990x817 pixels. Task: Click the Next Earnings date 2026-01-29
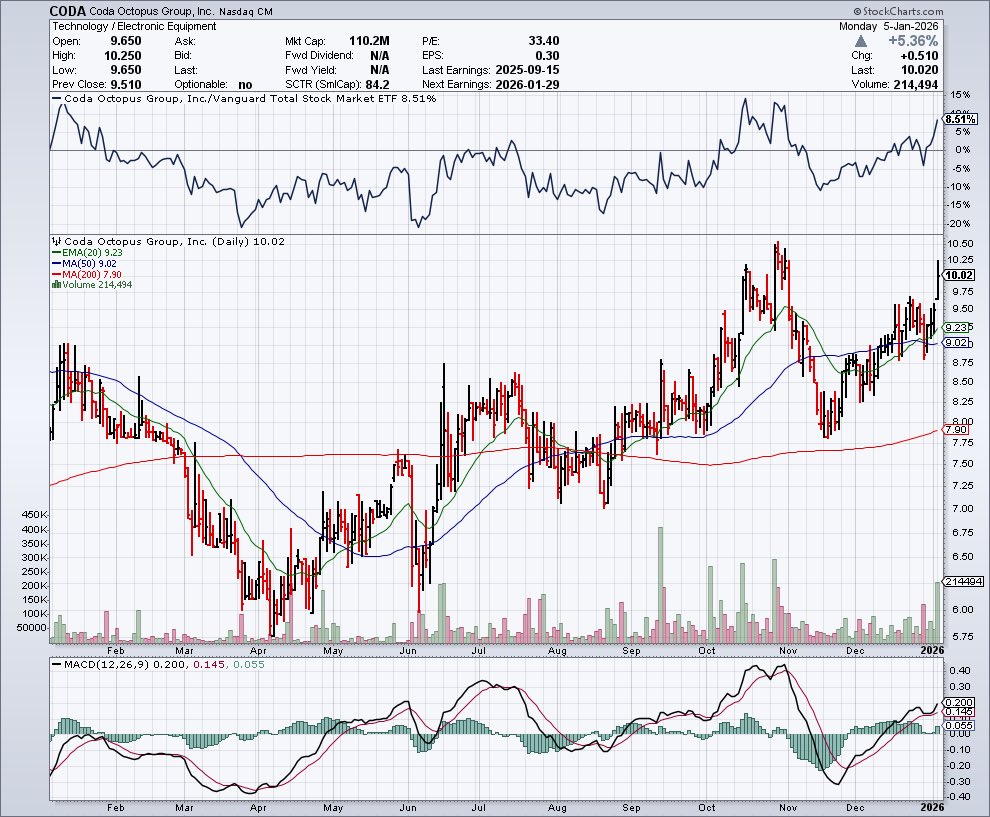click(x=527, y=85)
